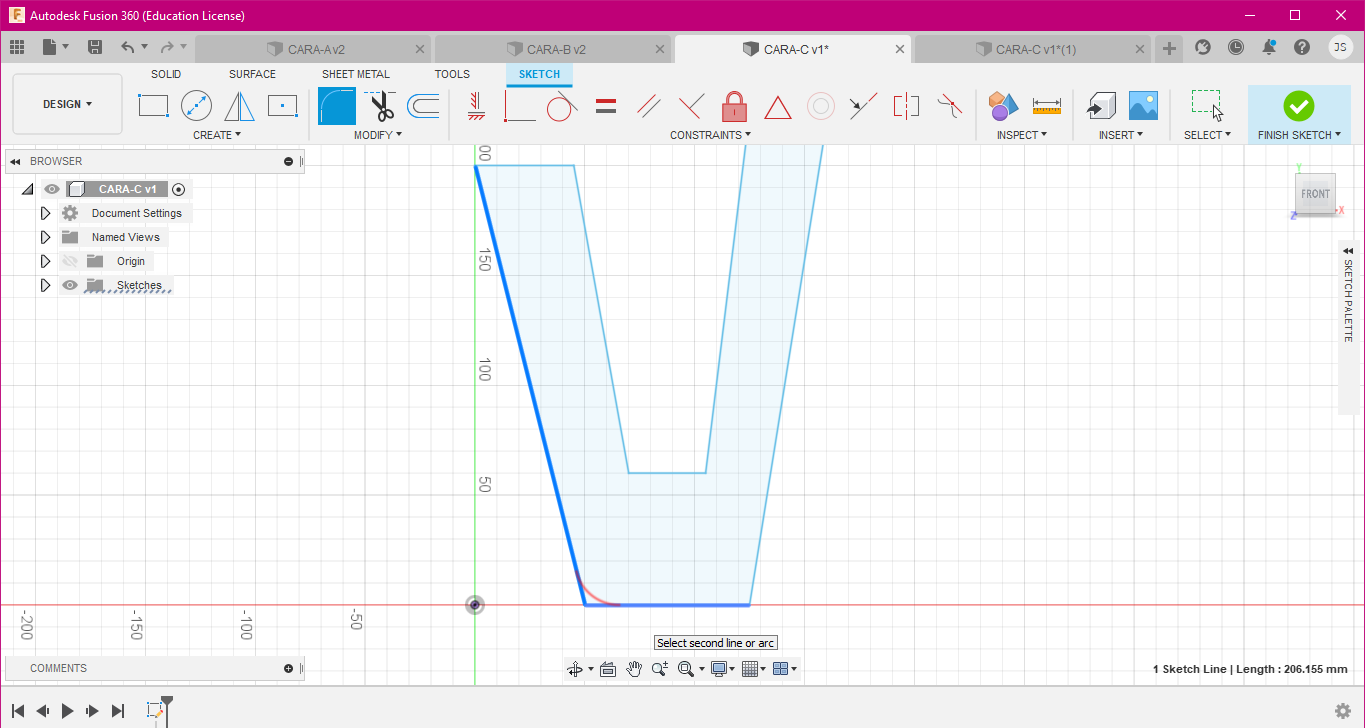Expand the Create menu dropdown
Viewport: 1365px width, 728px height.
tap(217, 135)
